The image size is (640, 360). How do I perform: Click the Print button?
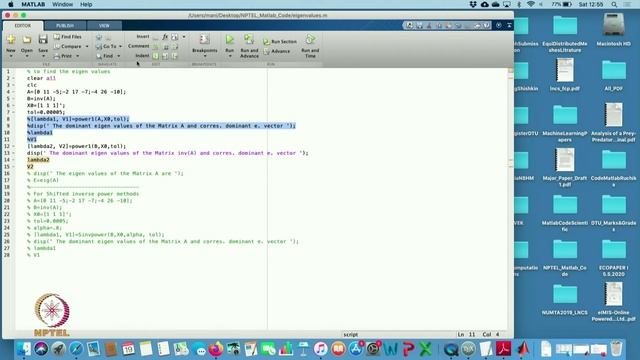[x=63, y=56]
